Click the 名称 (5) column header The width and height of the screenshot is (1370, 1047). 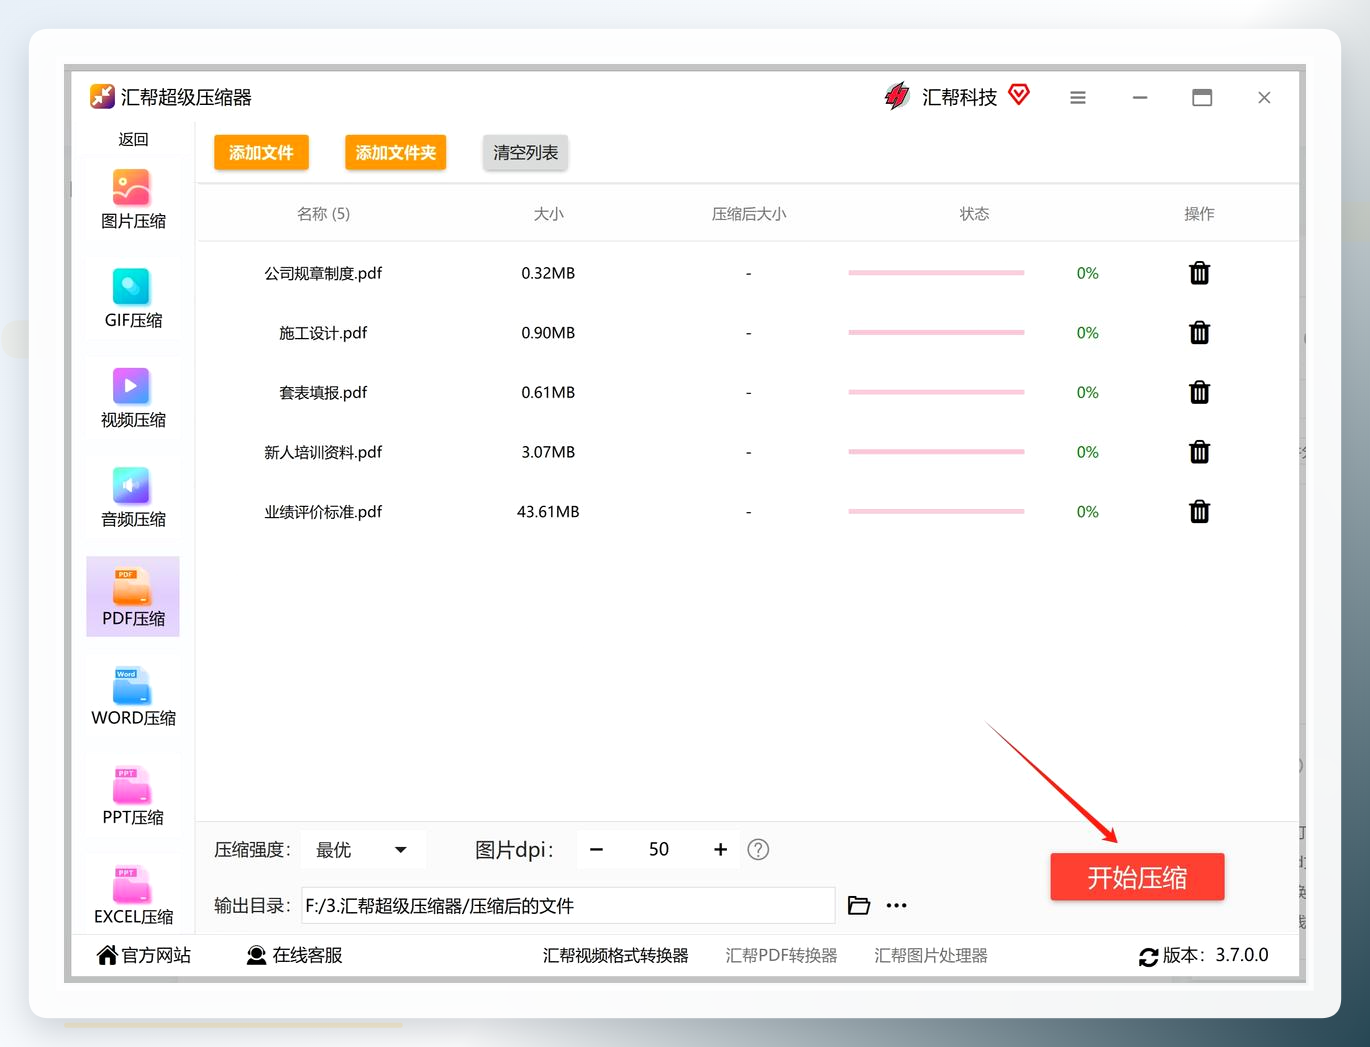click(323, 214)
